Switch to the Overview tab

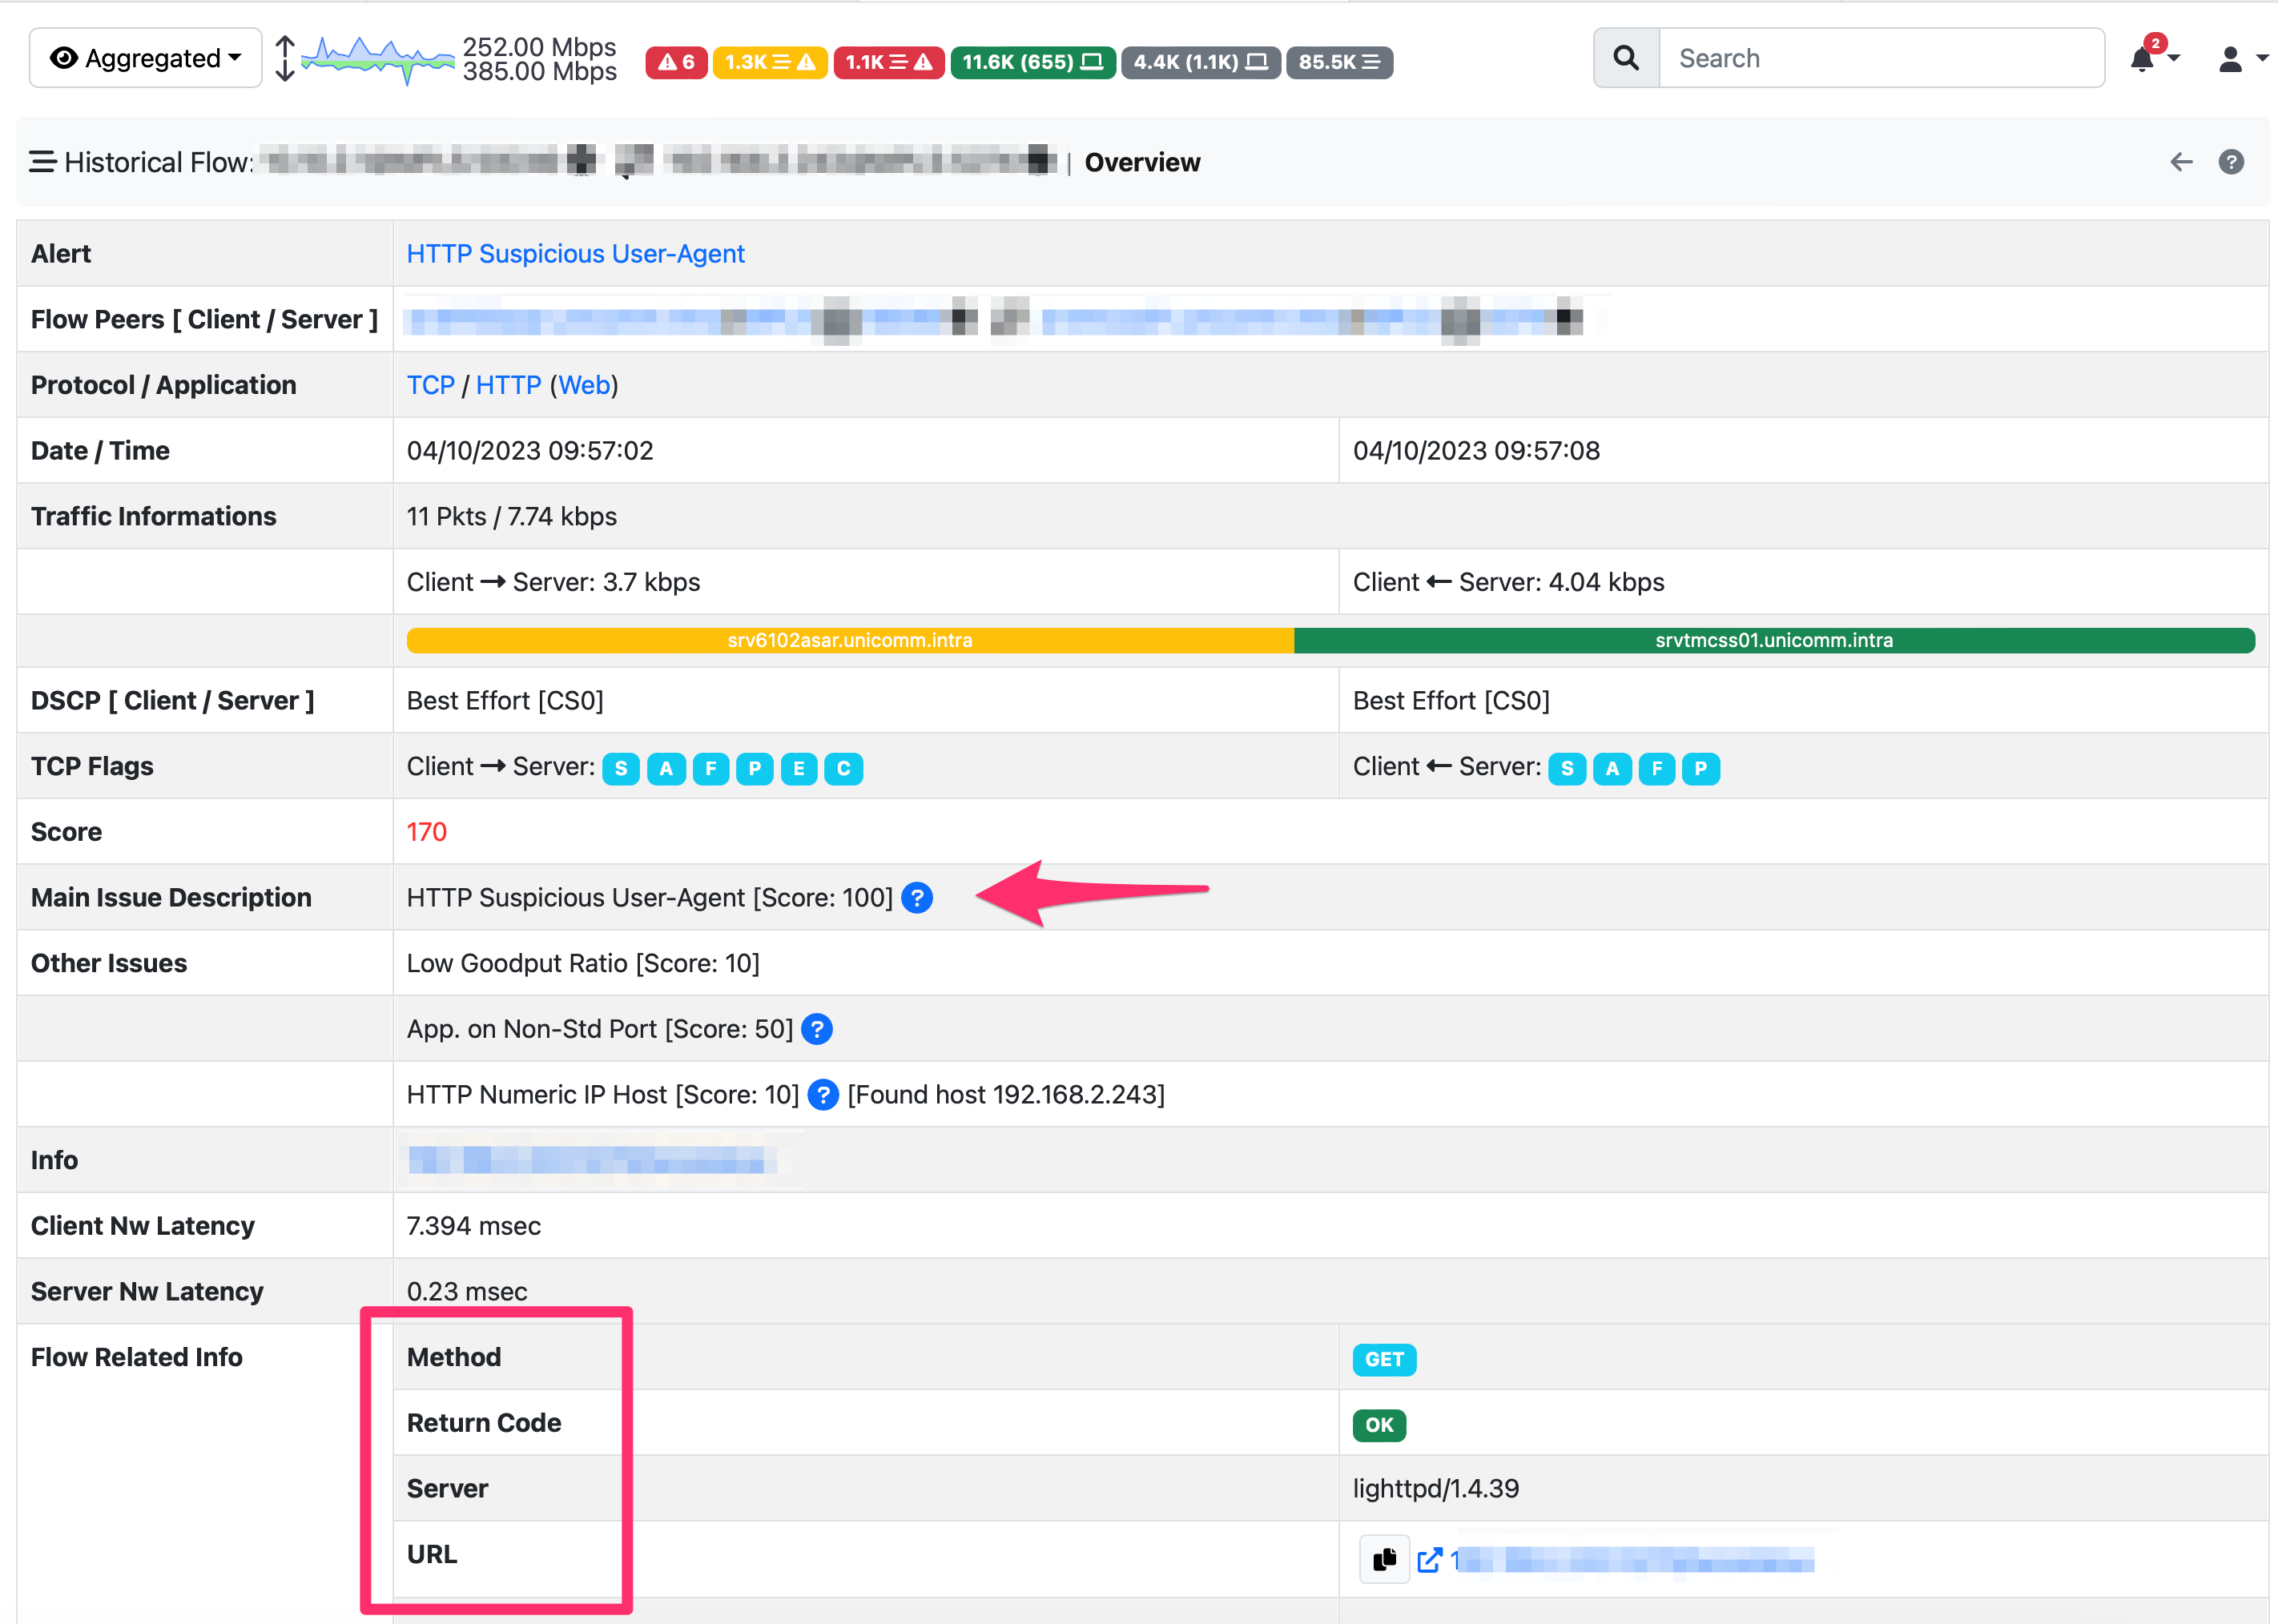coord(1143,161)
